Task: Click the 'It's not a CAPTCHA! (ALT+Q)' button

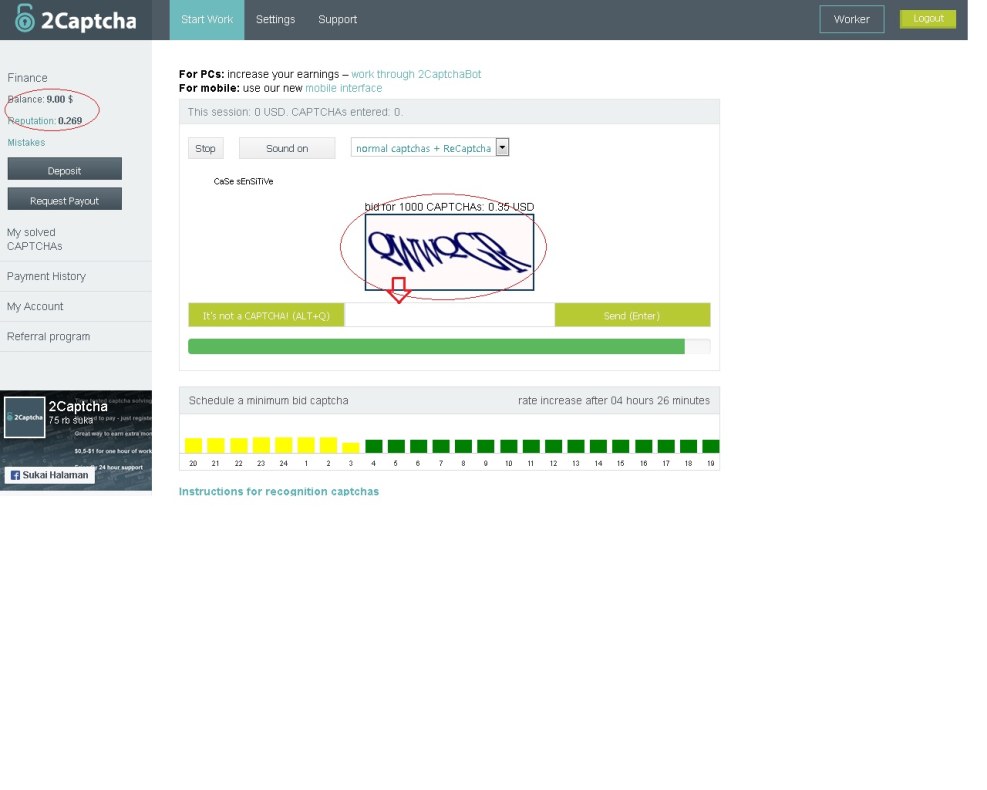Action: [x=263, y=314]
